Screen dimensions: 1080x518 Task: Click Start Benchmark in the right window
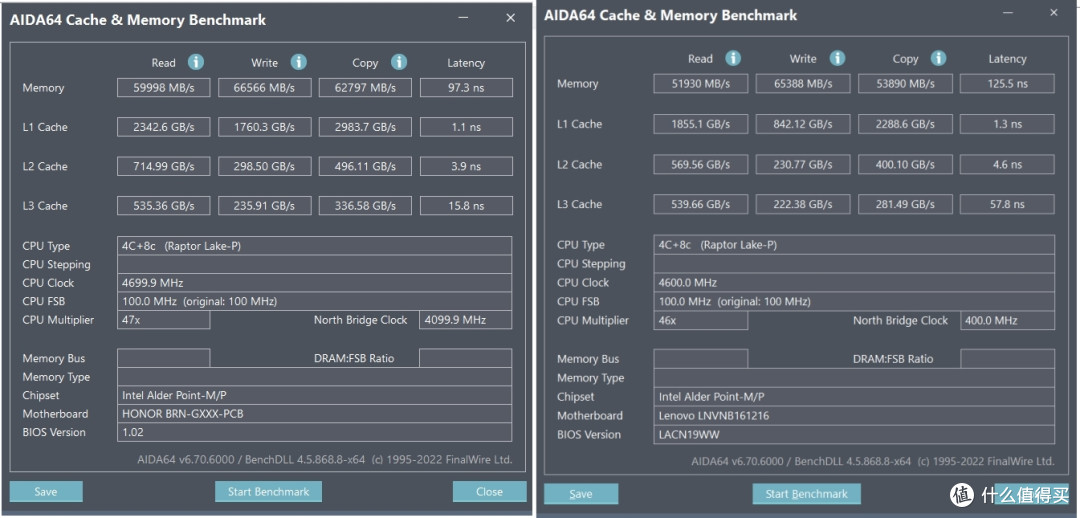(806, 494)
